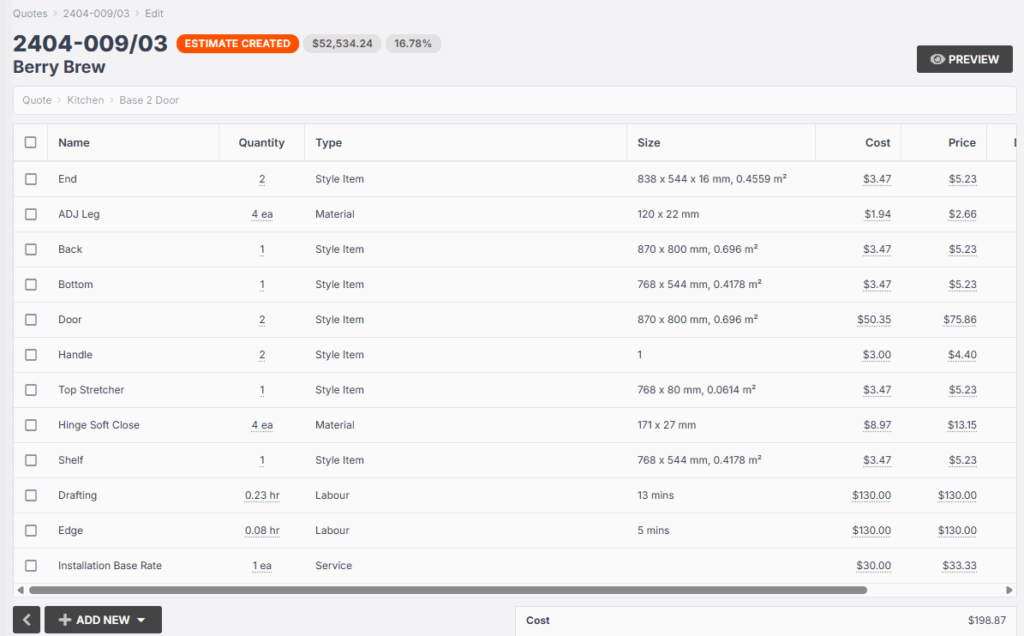Go to the 2404-009/03 breadcrumb link
The height and width of the screenshot is (636, 1024).
coord(95,14)
